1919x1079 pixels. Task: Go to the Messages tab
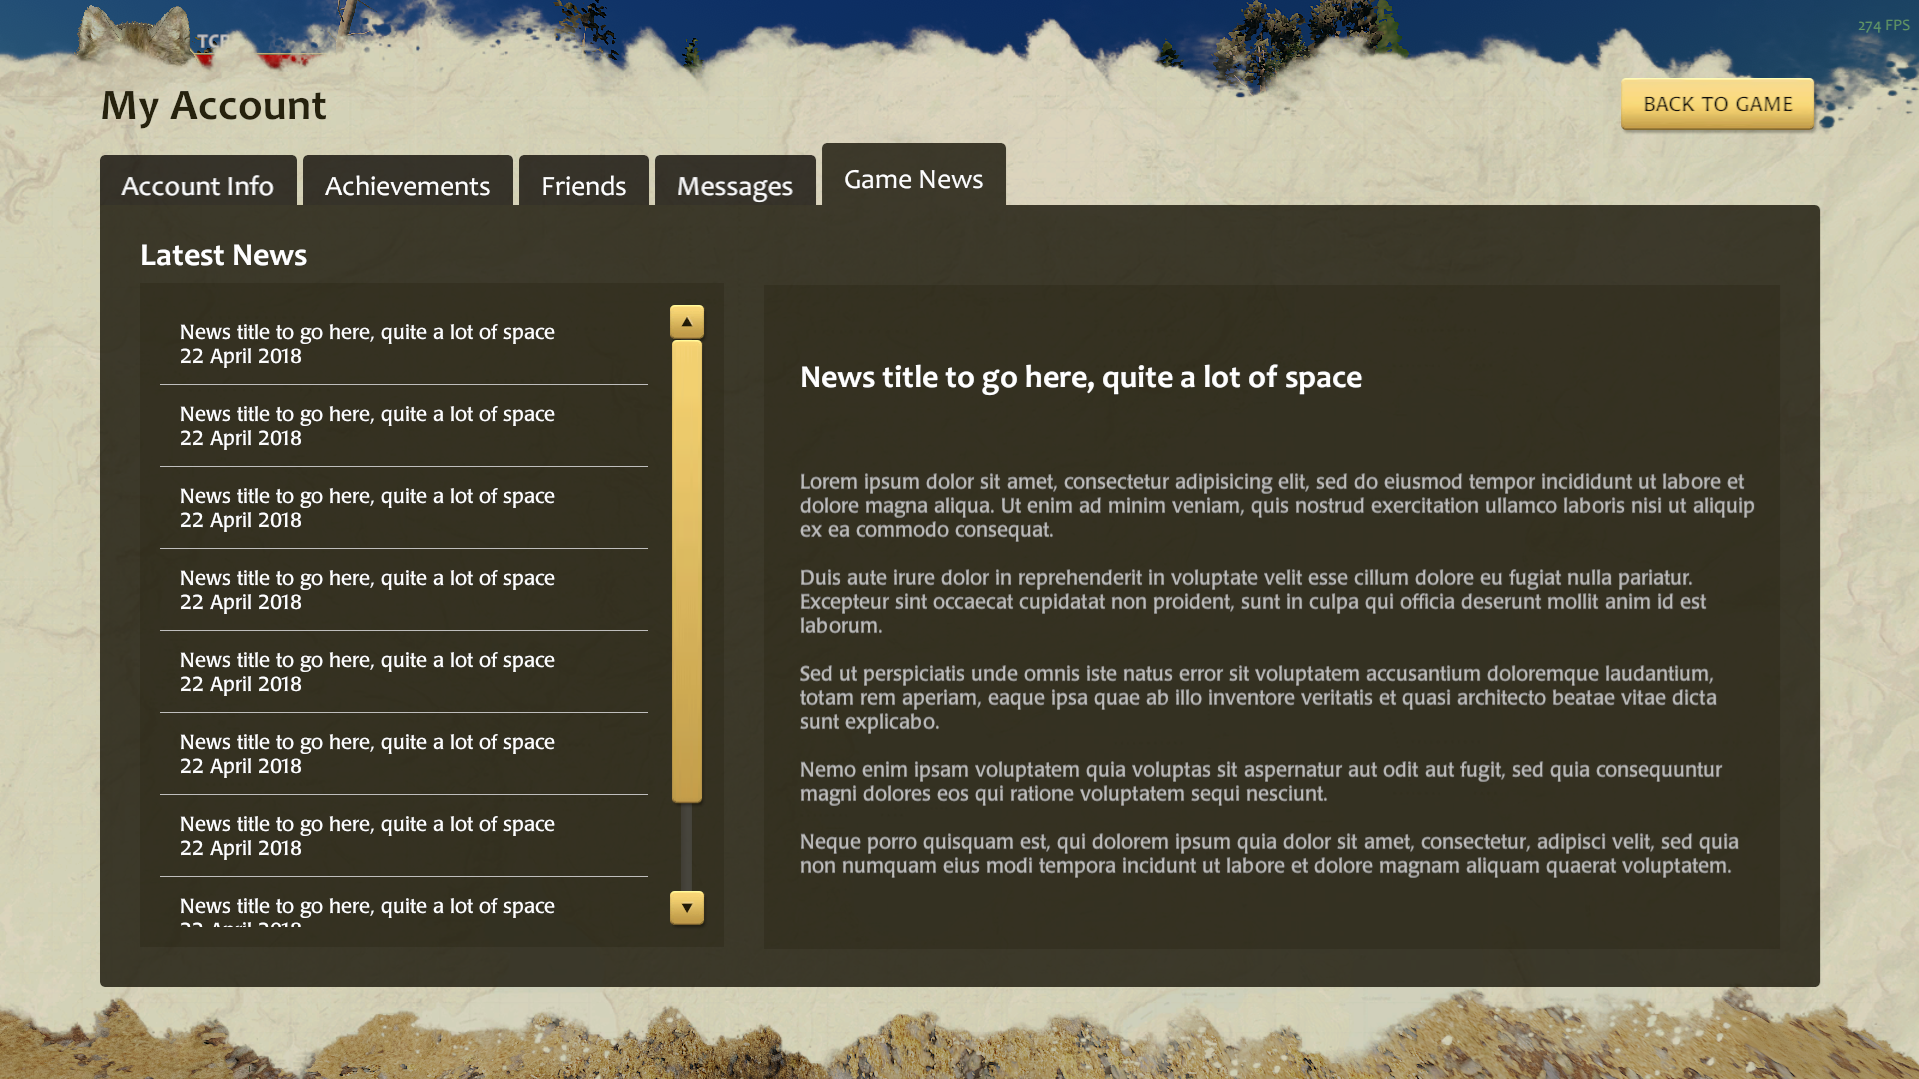(734, 182)
